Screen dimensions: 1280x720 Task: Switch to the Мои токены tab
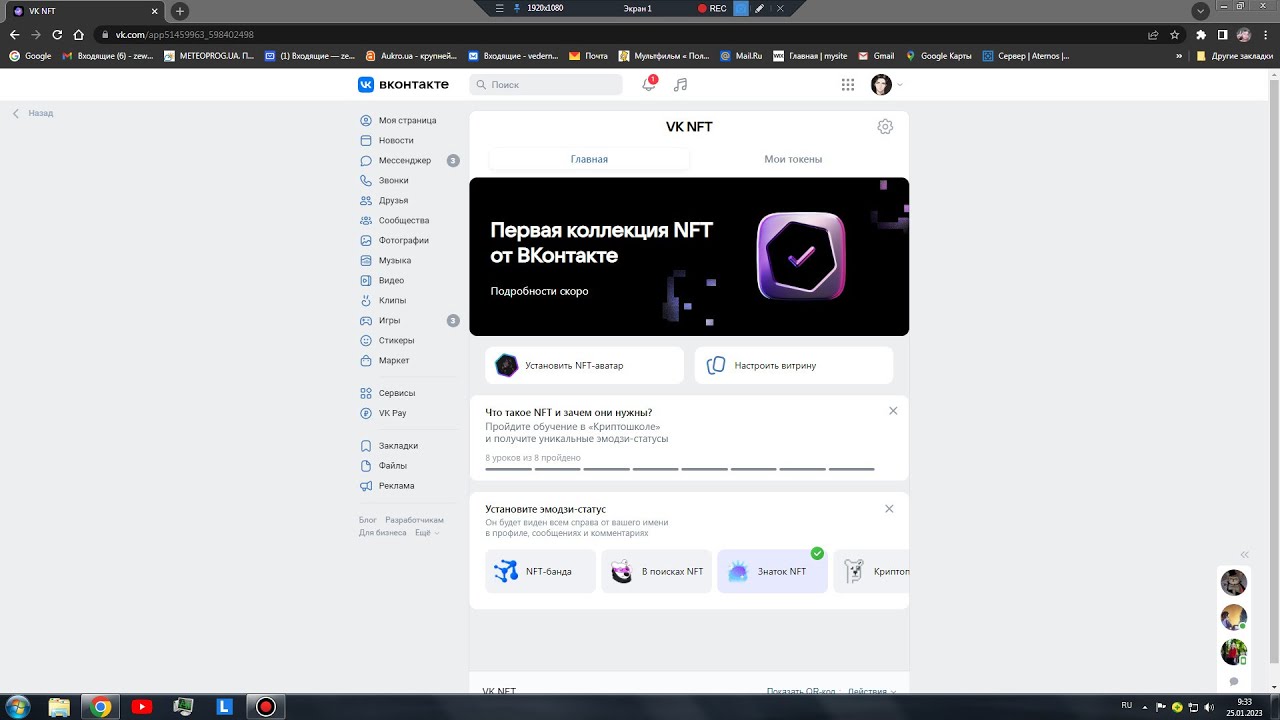(x=793, y=159)
